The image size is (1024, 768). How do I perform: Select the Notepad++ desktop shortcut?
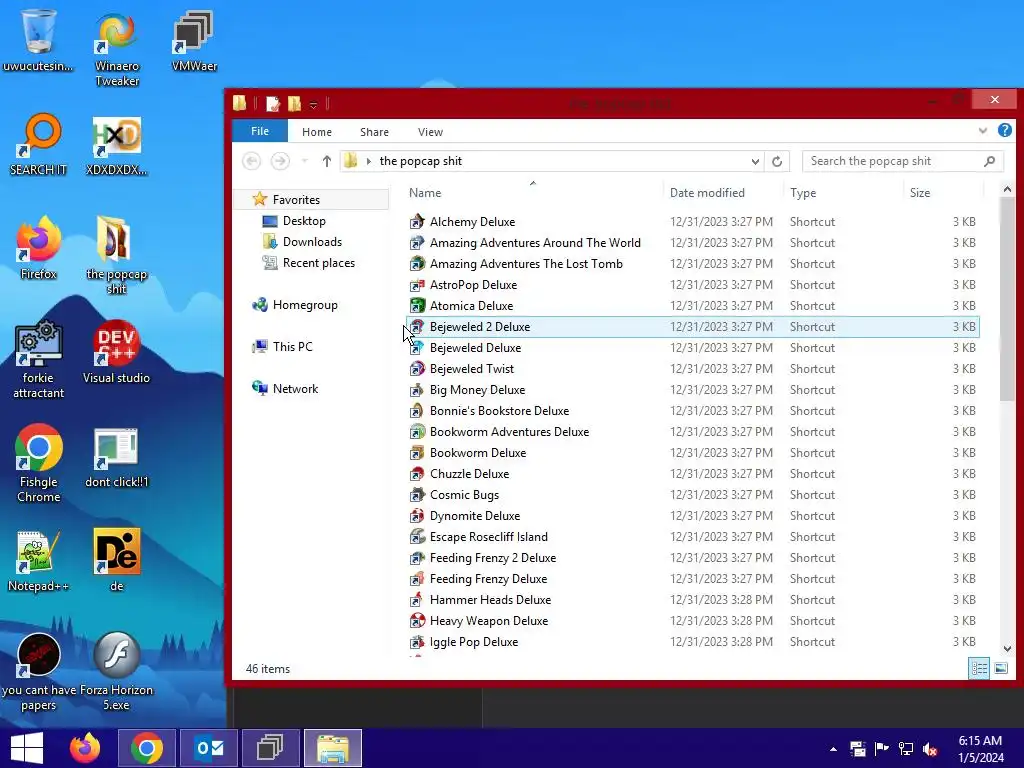(x=39, y=560)
